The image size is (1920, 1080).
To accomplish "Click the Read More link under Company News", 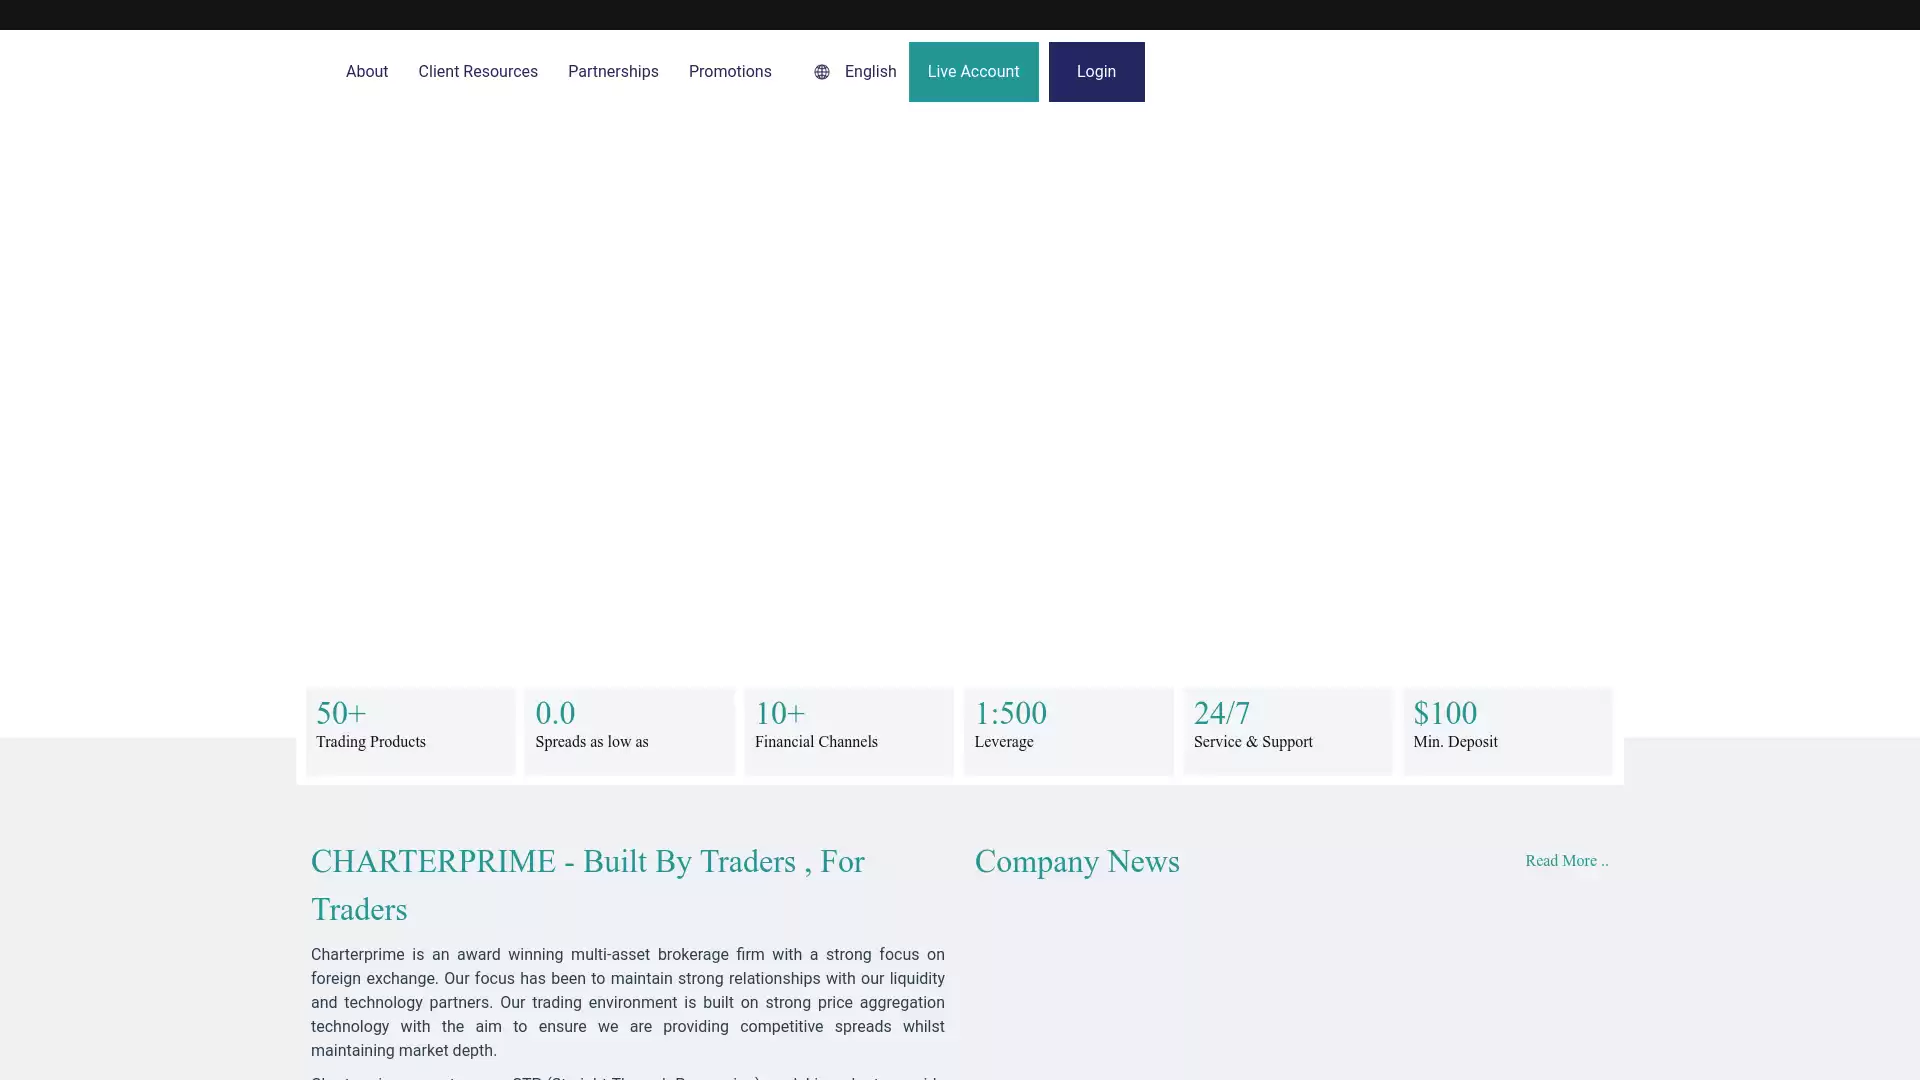I will (1567, 860).
